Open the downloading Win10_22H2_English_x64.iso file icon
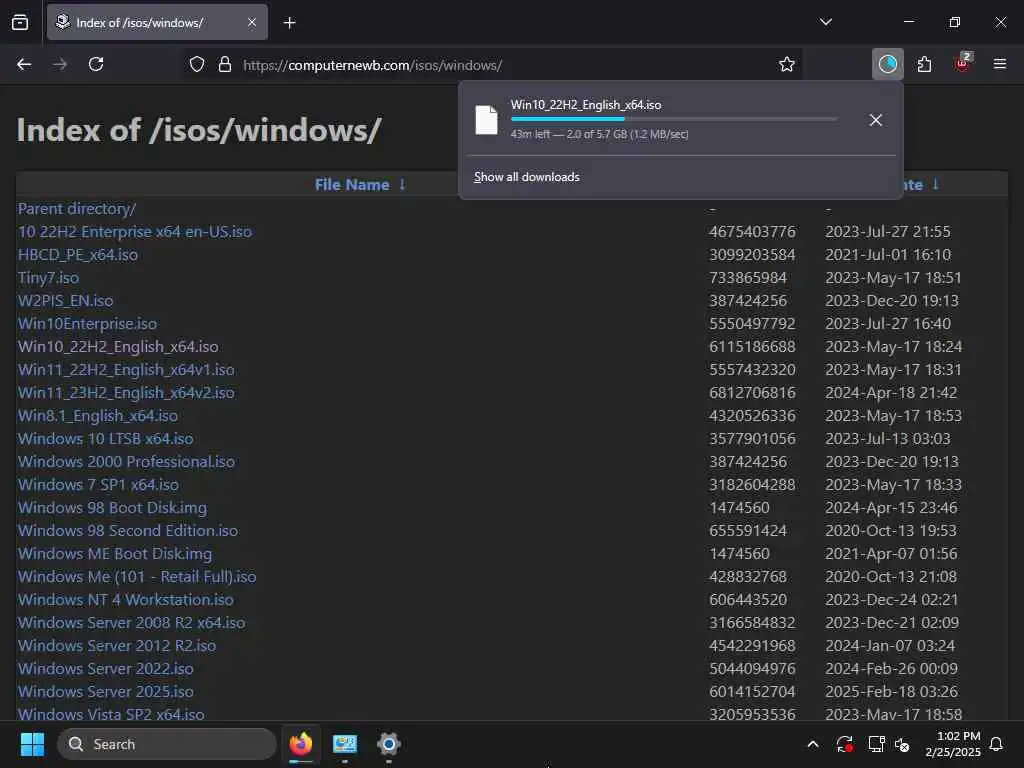This screenshot has height=768, width=1024. click(486, 120)
